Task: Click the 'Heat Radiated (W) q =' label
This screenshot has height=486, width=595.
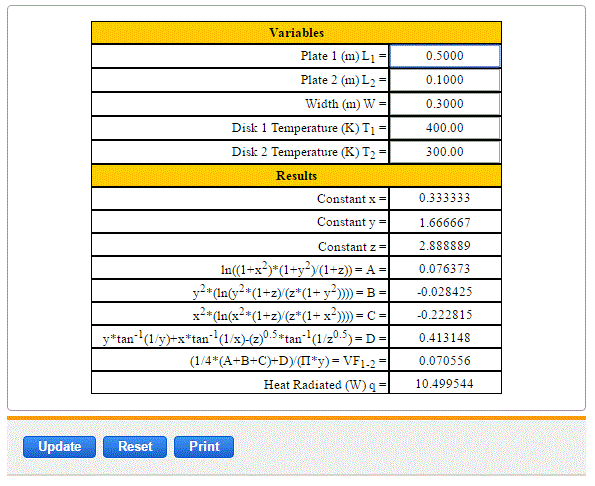Action: tap(325, 385)
